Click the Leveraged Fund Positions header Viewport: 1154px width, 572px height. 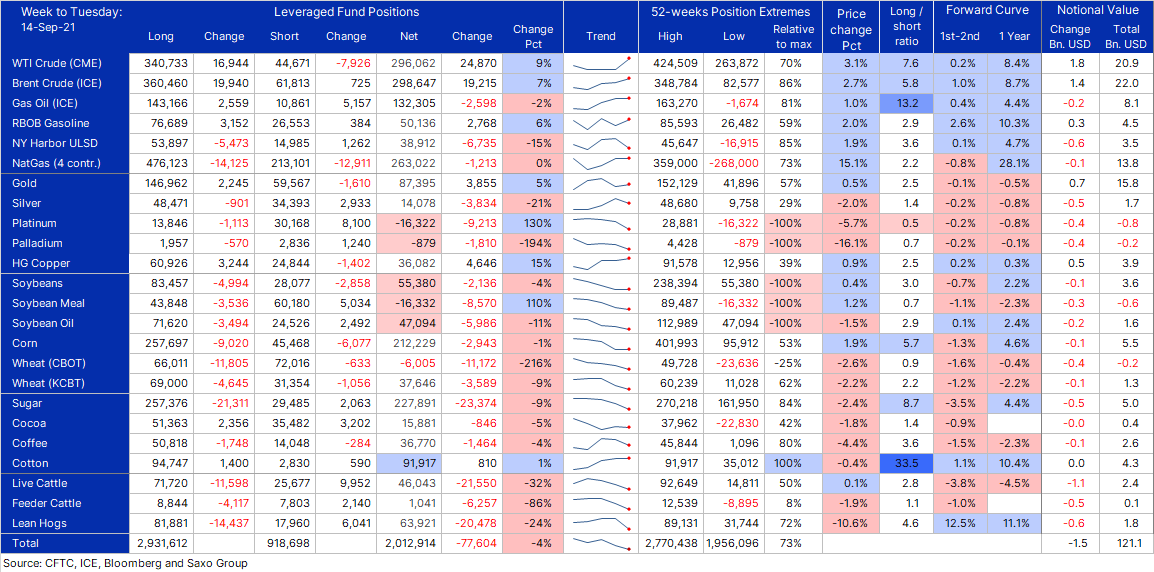(346, 12)
